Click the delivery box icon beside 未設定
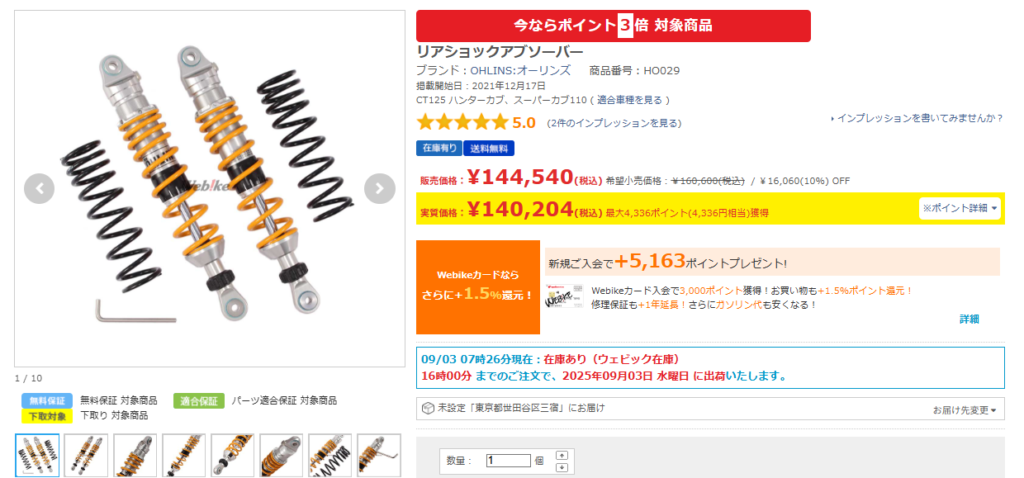The height and width of the screenshot is (478, 1024). [x=428, y=409]
